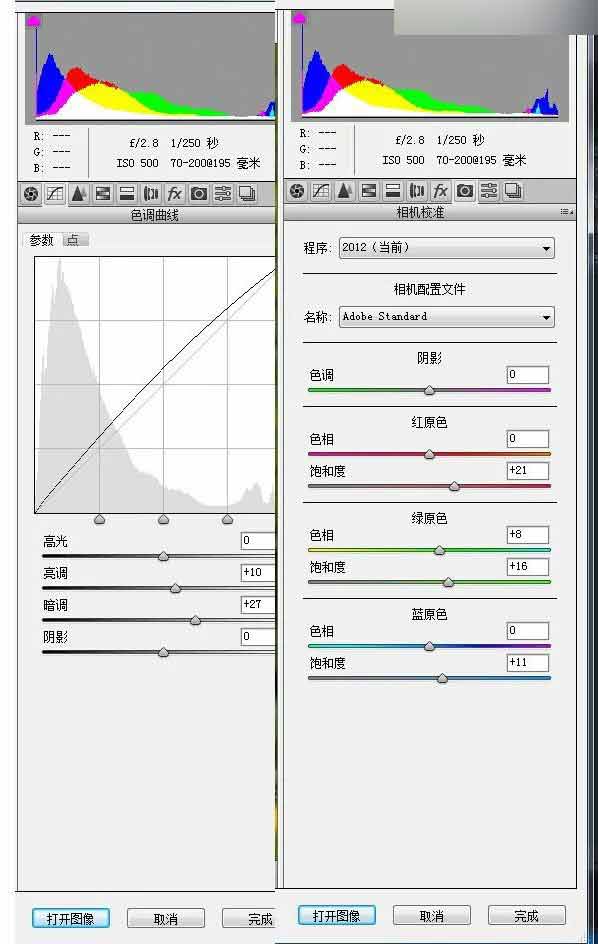Toggle shadow clipping warning in 色调曲线 histogram

coord(34,21)
